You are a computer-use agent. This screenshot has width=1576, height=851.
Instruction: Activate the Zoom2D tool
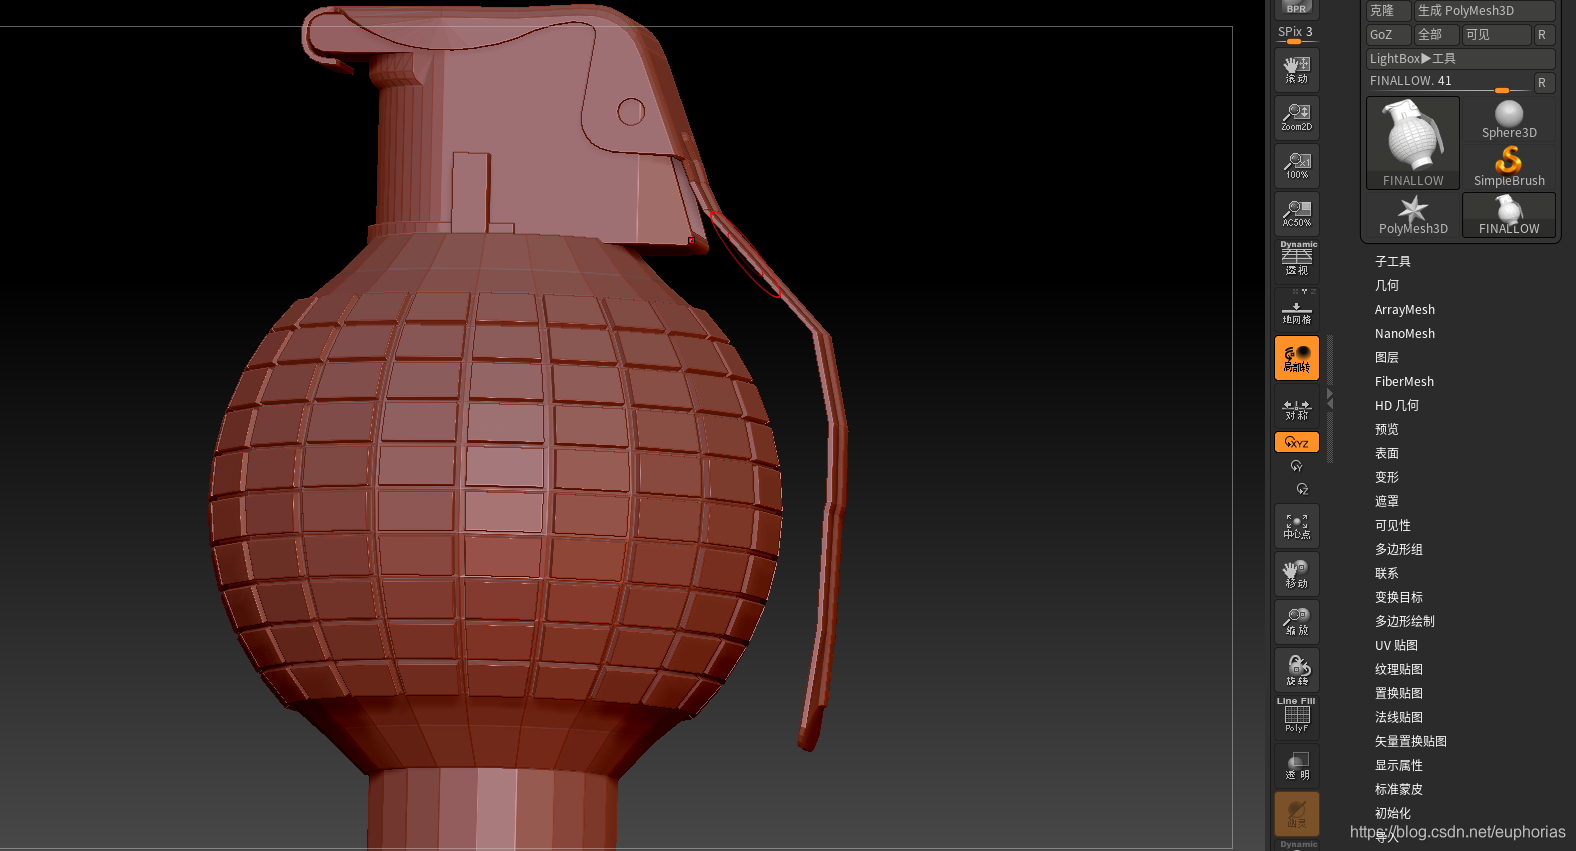point(1297,118)
